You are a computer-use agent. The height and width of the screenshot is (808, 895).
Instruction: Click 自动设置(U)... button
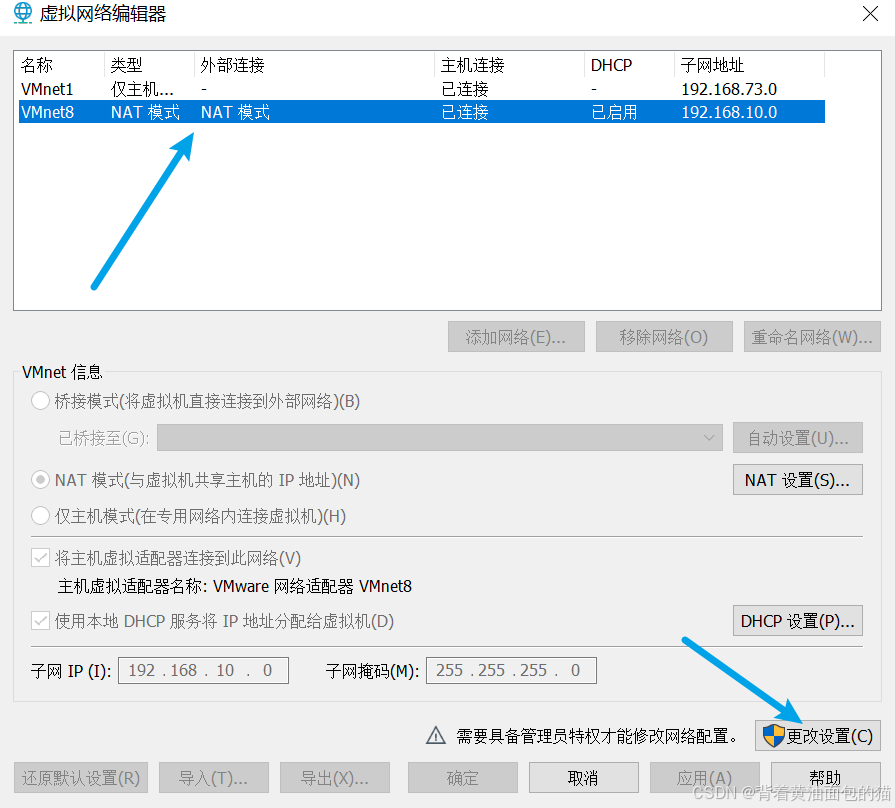(797, 438)
